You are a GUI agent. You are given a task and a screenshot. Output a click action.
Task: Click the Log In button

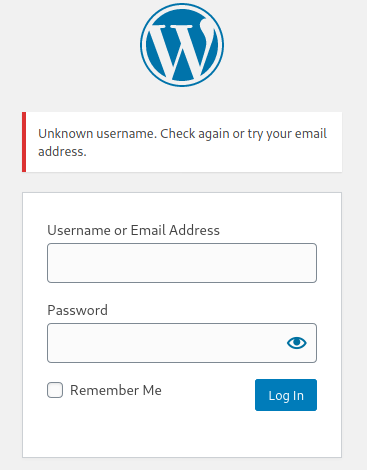tap(286, 395)
